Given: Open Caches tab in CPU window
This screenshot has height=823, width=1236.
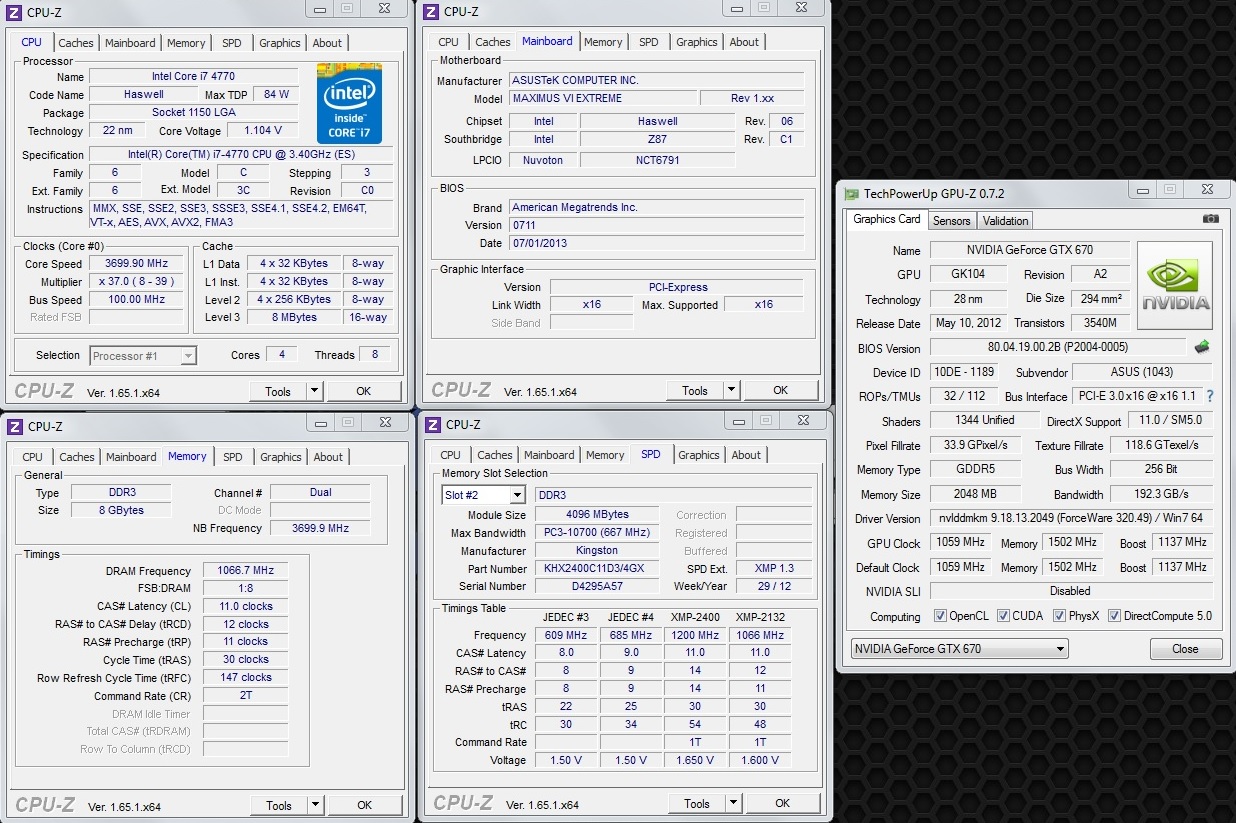Looking at the screenshot, I should [x=76, y=43].
